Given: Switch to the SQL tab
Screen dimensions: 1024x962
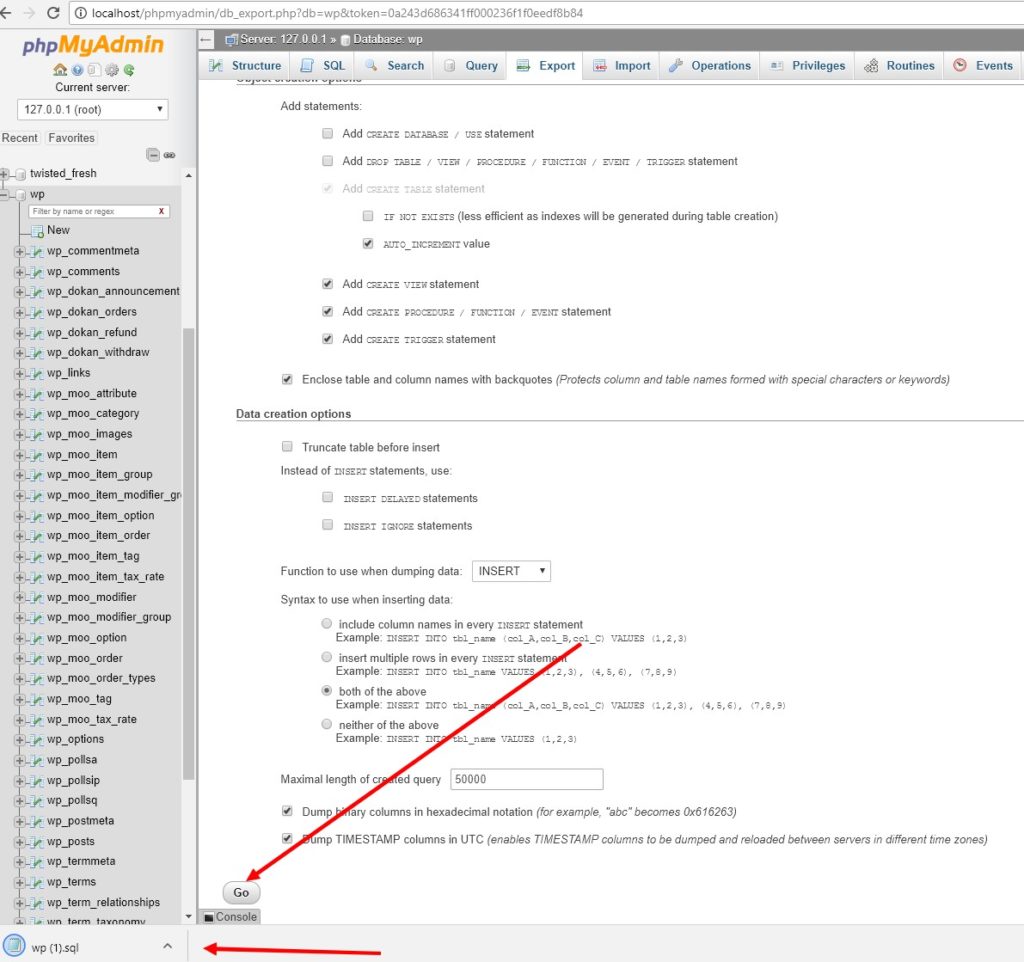Looking at the screenshot, I should 323,66.
